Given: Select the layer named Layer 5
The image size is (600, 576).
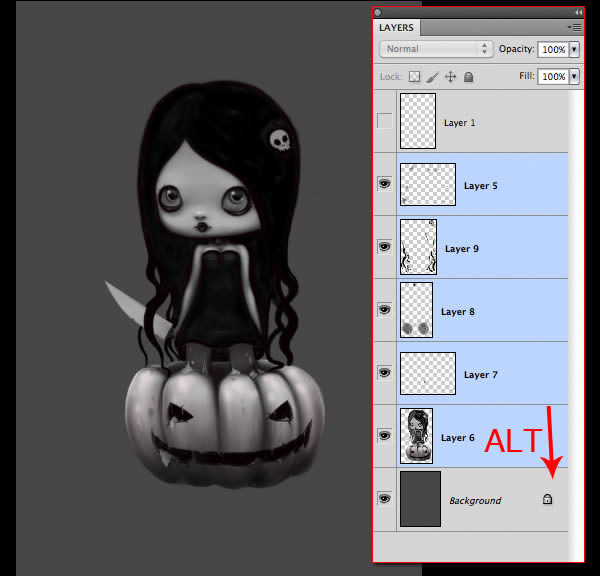Looking at the screenshot, I should 481,186.
